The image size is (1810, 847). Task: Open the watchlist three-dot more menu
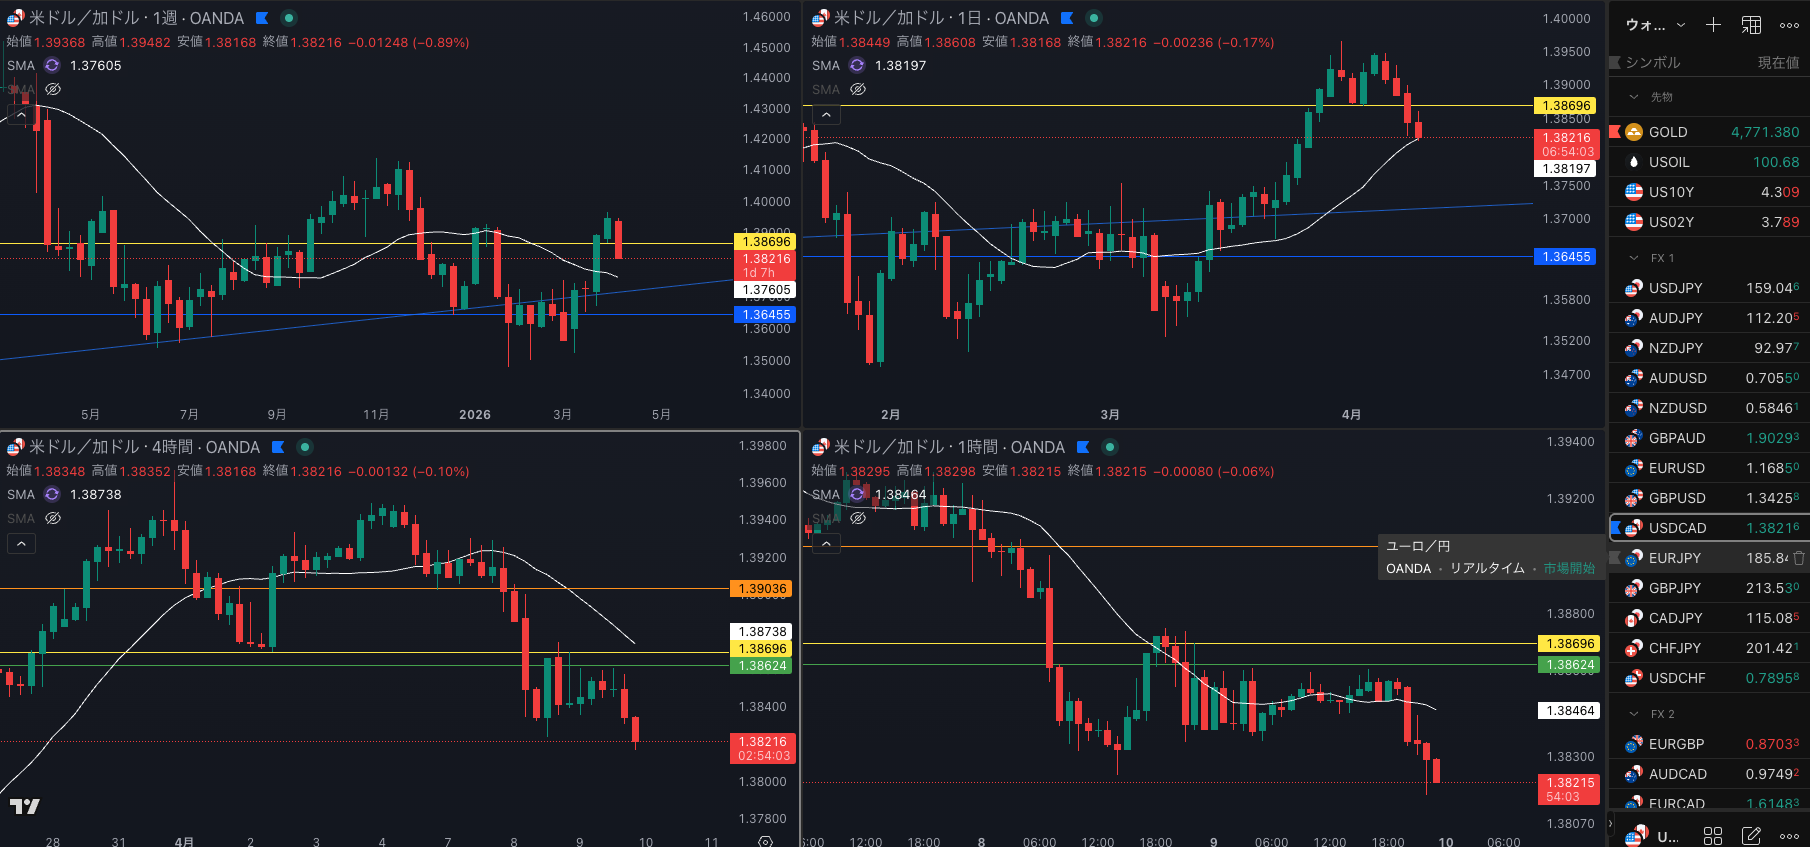(1789, 25)
